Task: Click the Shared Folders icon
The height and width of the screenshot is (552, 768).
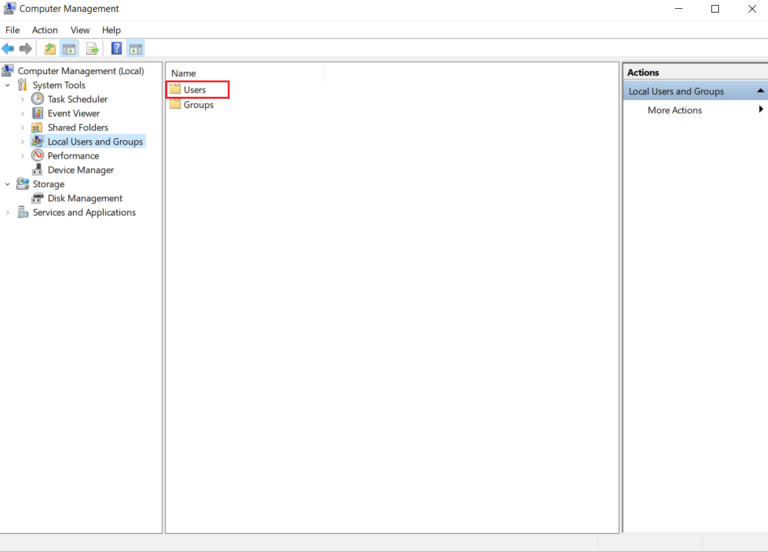Action: 37,127
